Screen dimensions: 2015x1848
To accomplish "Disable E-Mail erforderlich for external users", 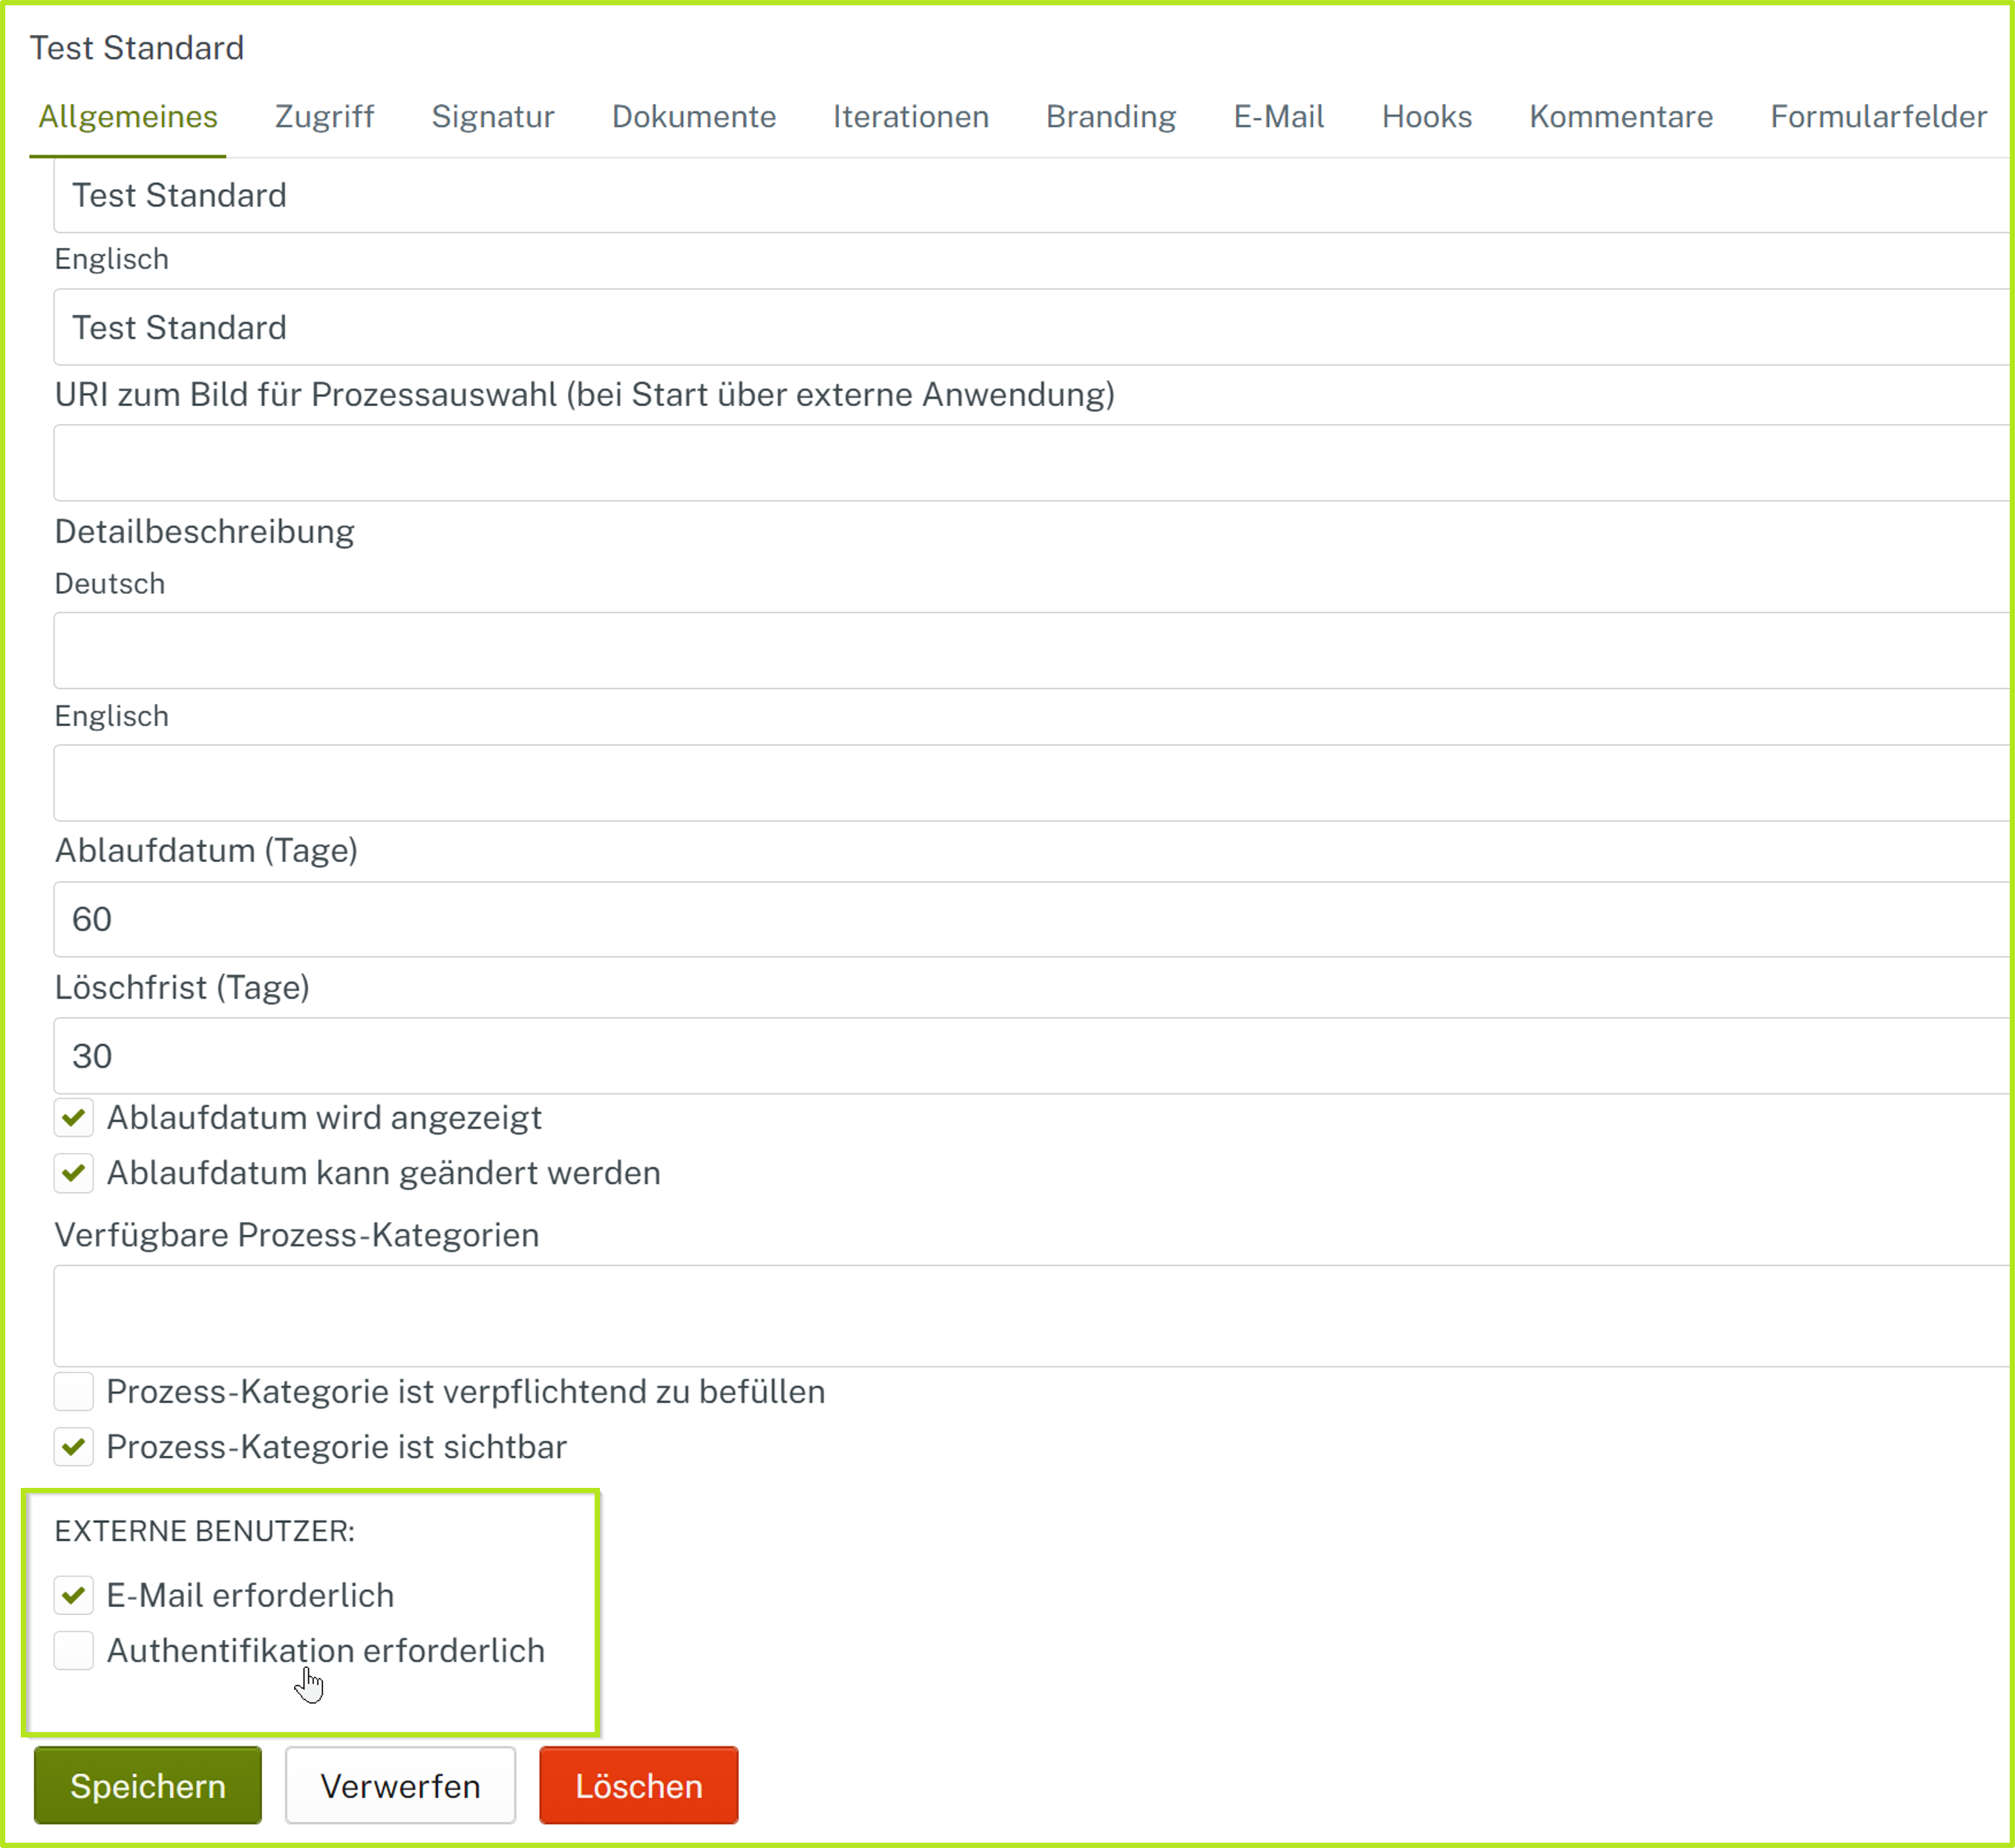I will 74,1595.
